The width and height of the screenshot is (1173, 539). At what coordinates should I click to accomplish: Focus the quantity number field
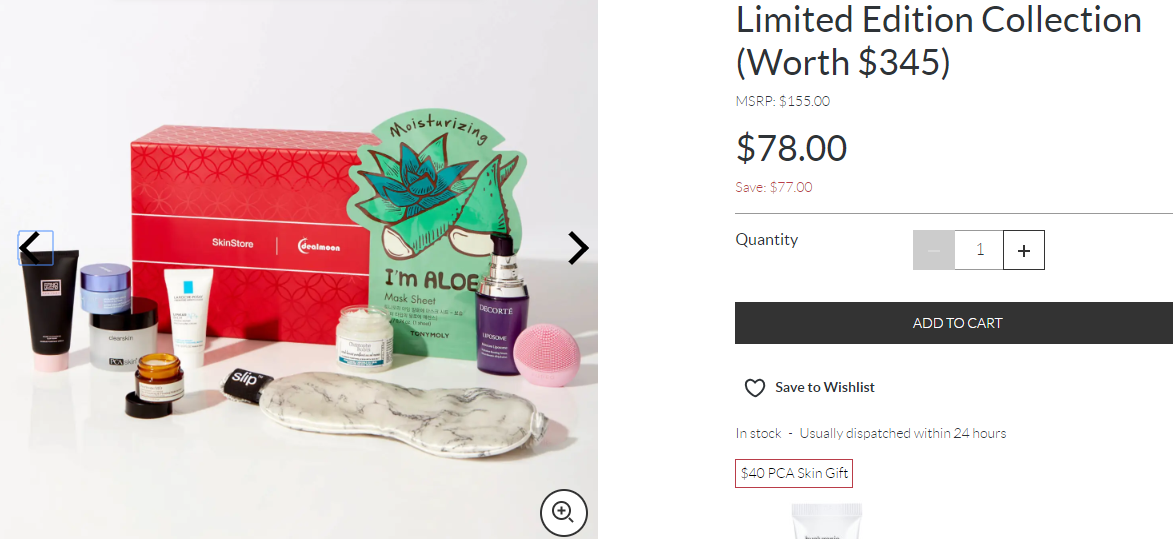click(979, 250)
